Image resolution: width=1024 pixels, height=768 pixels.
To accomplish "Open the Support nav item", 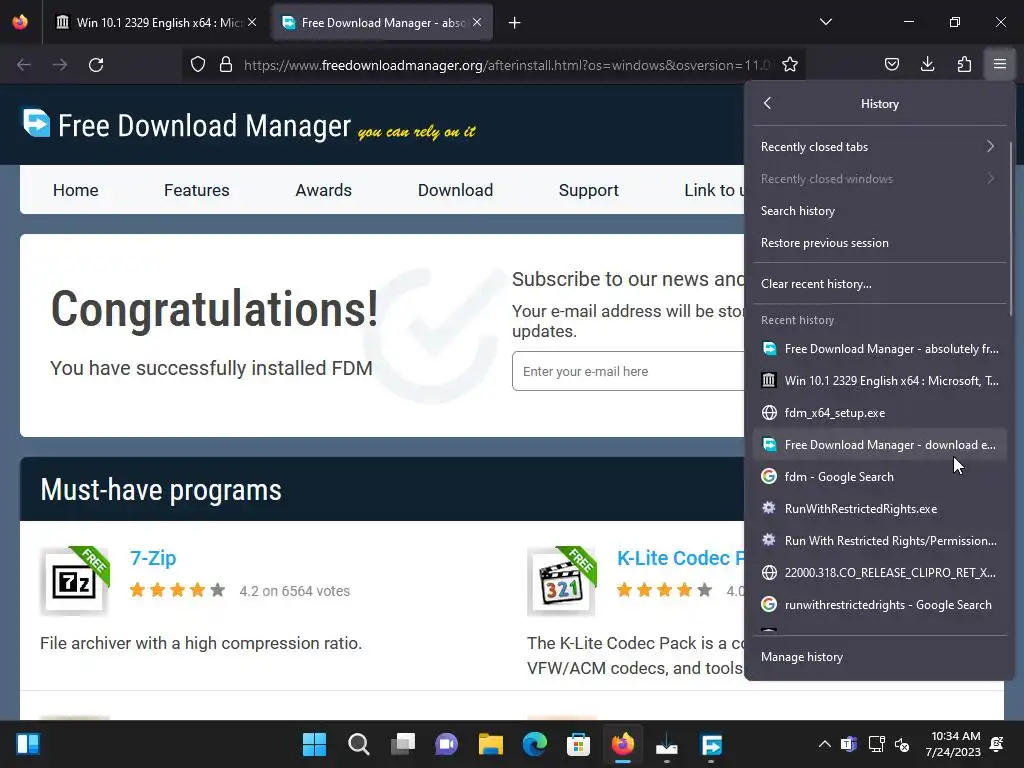I will click(588, 190).
